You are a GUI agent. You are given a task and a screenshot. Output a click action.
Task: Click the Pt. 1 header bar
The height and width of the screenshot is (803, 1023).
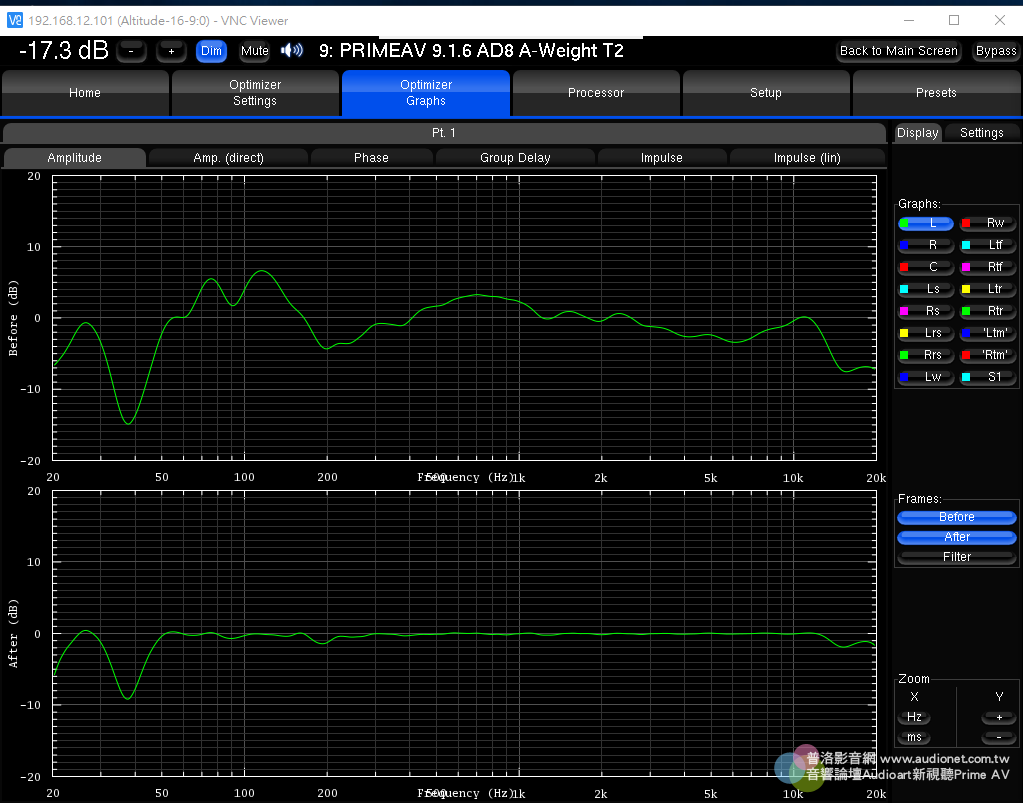coord(444,133)
